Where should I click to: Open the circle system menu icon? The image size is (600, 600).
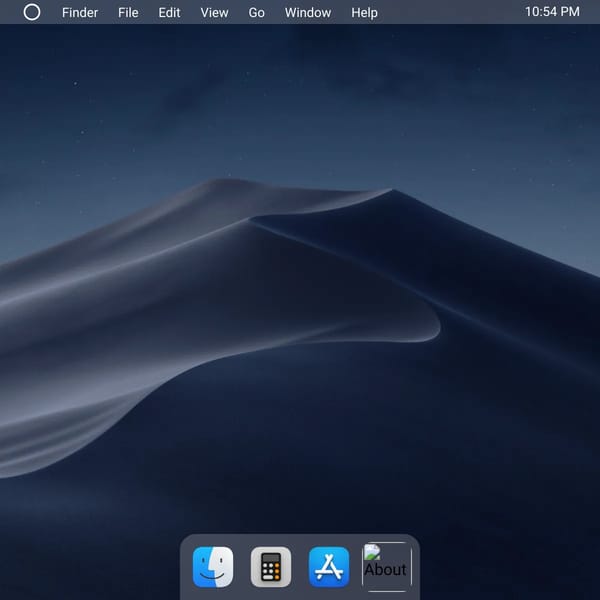pos(32,12)
